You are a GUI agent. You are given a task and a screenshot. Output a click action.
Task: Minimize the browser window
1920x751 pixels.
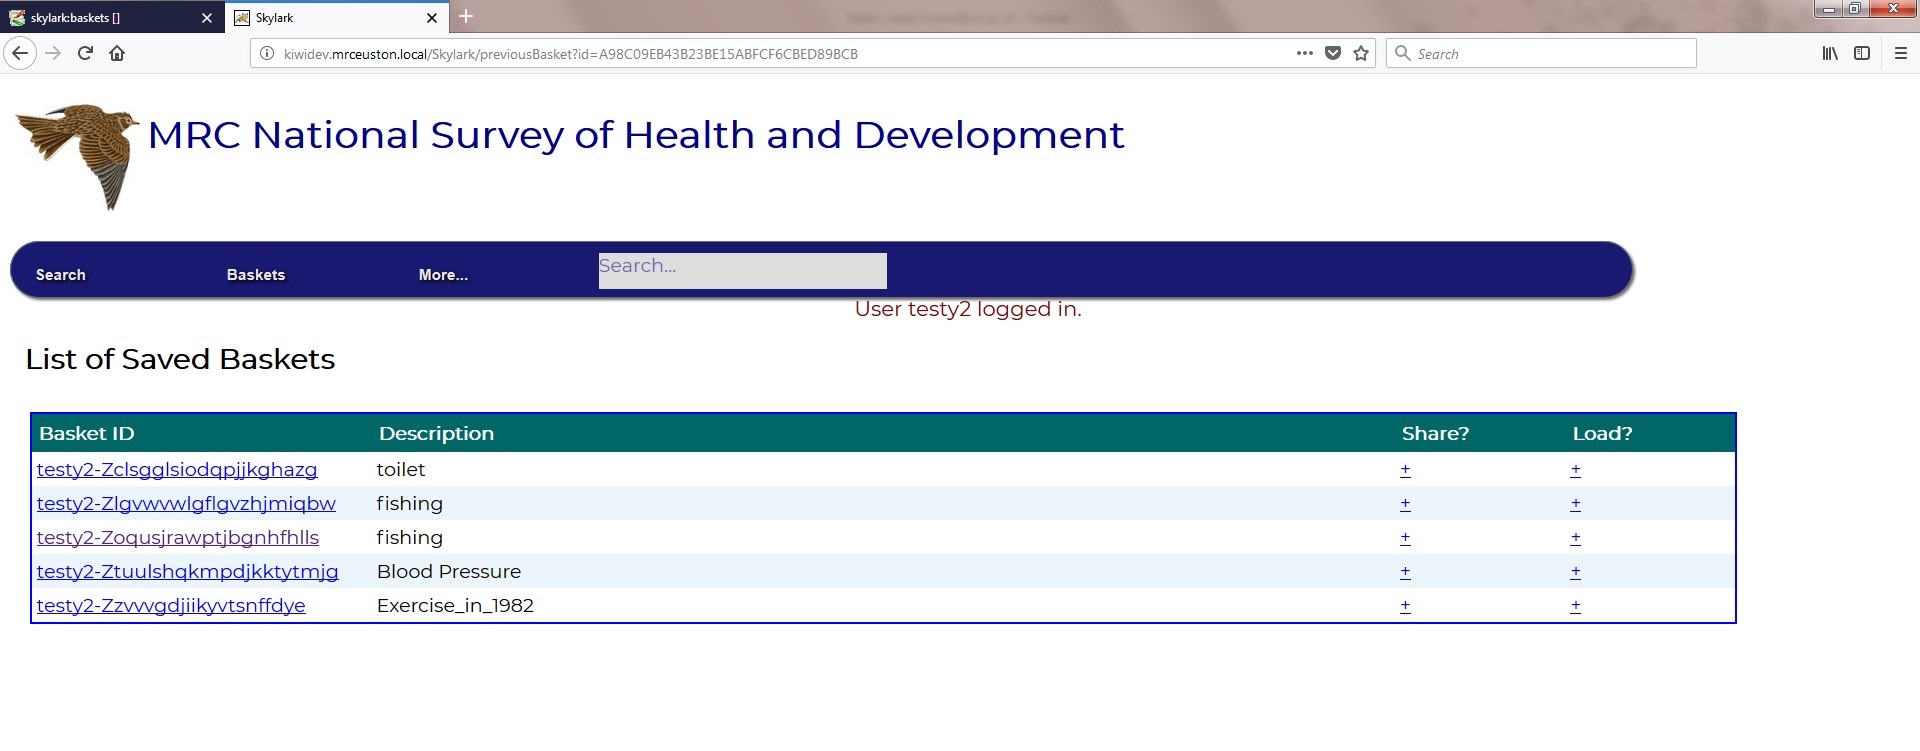(x=1829, y=9)
